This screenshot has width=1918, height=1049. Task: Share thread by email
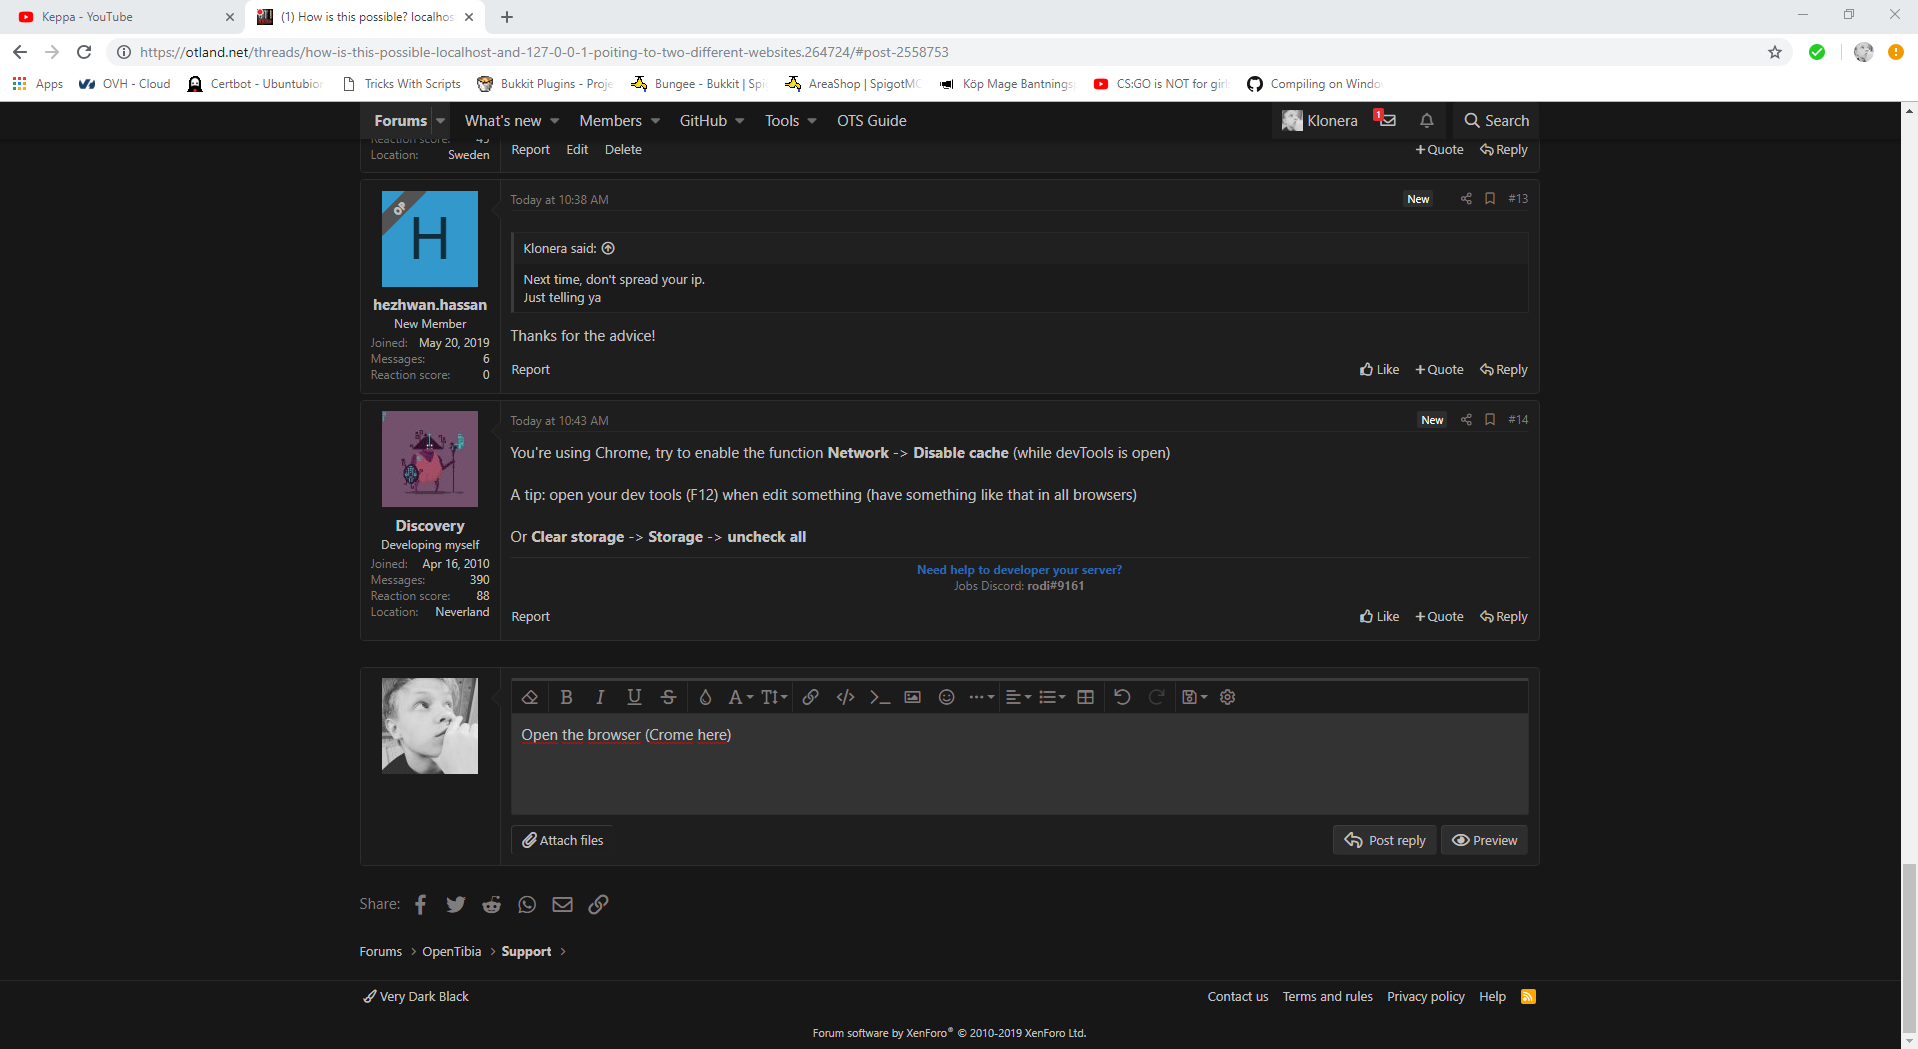(x=563, y=904)
